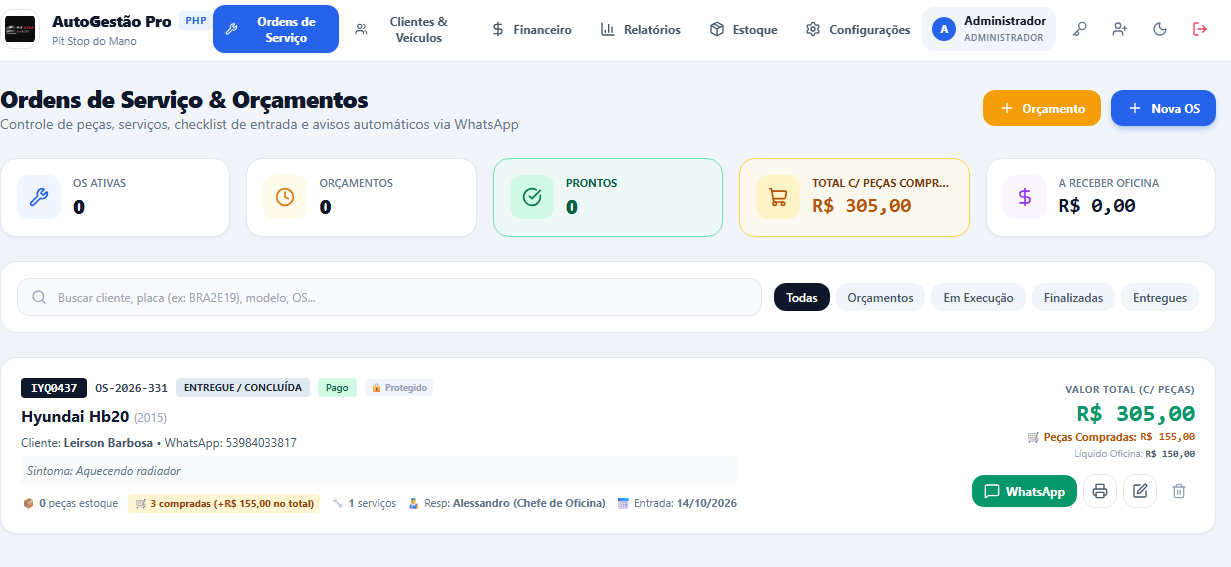Click the PHP badge by app name
This screenshot has width=1231, height=567.
[196, 20]
